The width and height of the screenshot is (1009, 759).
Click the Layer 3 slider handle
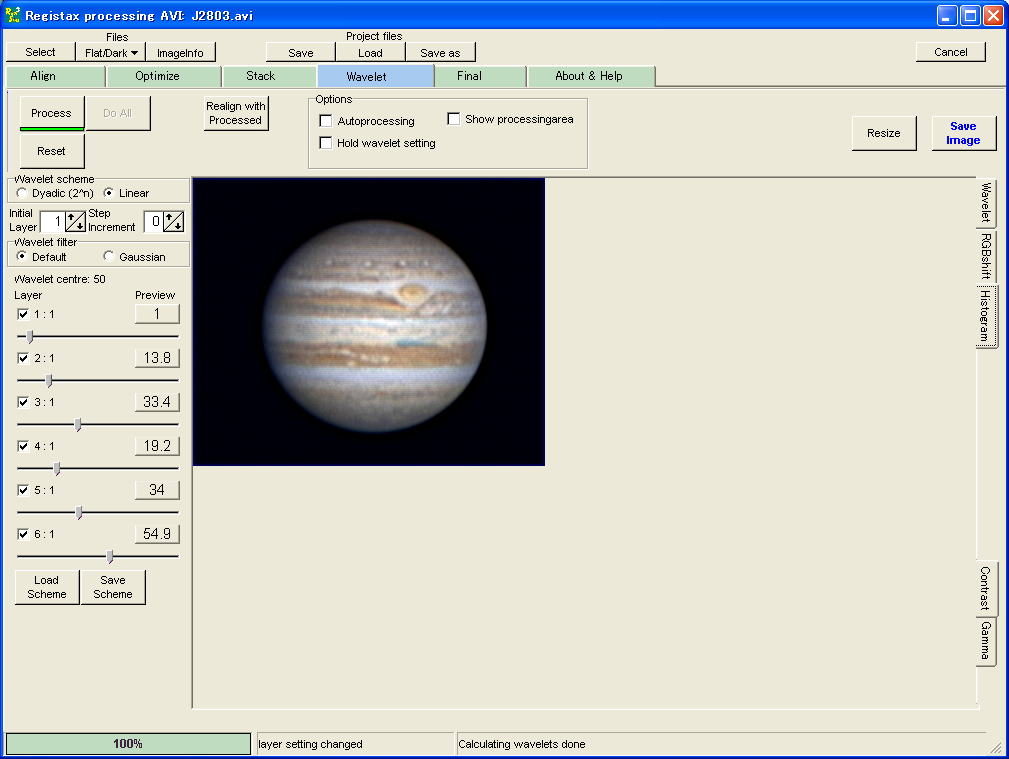(78, 425)
